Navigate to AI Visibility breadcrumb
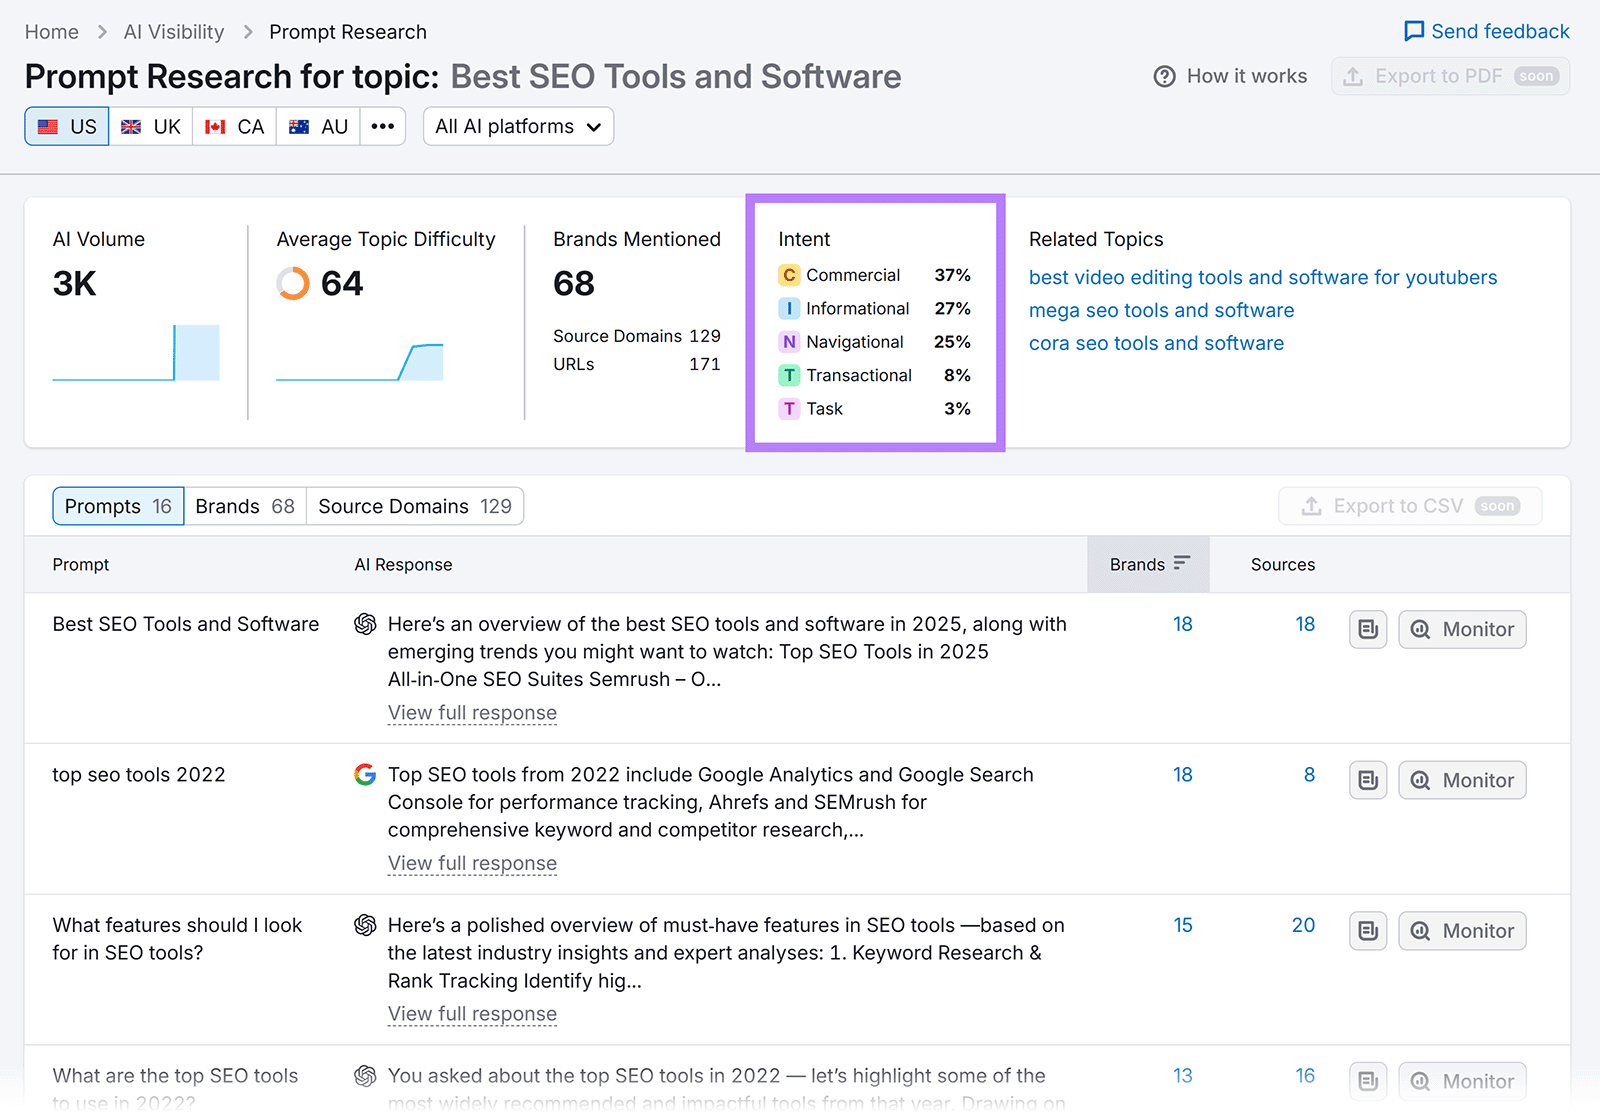The width and height of the screenshot is (1600, 1118). pos(174,32)
